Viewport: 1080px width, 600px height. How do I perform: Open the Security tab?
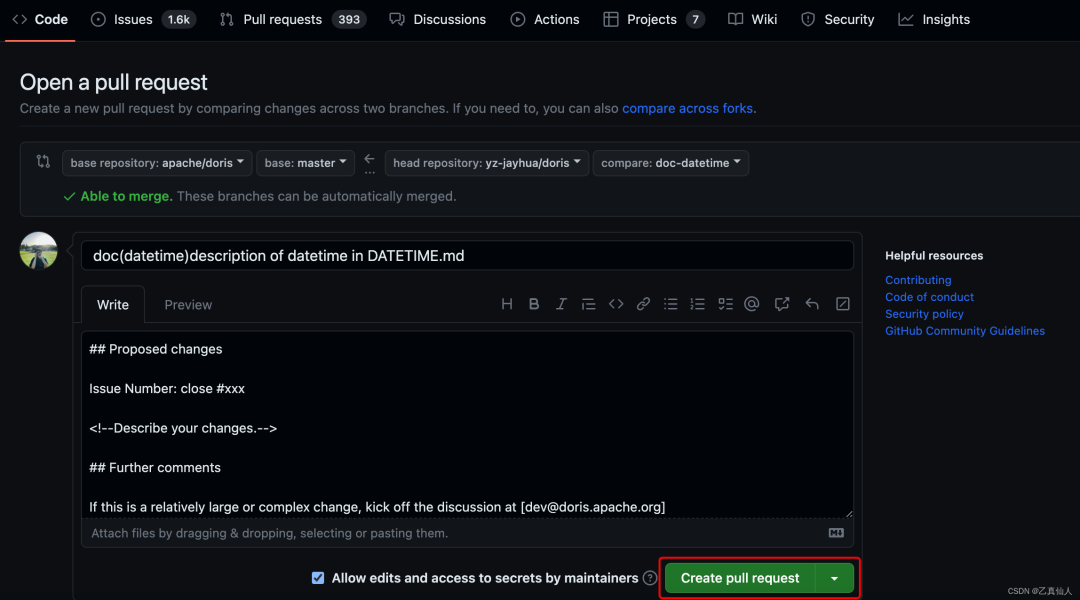[x=838, y=19]
